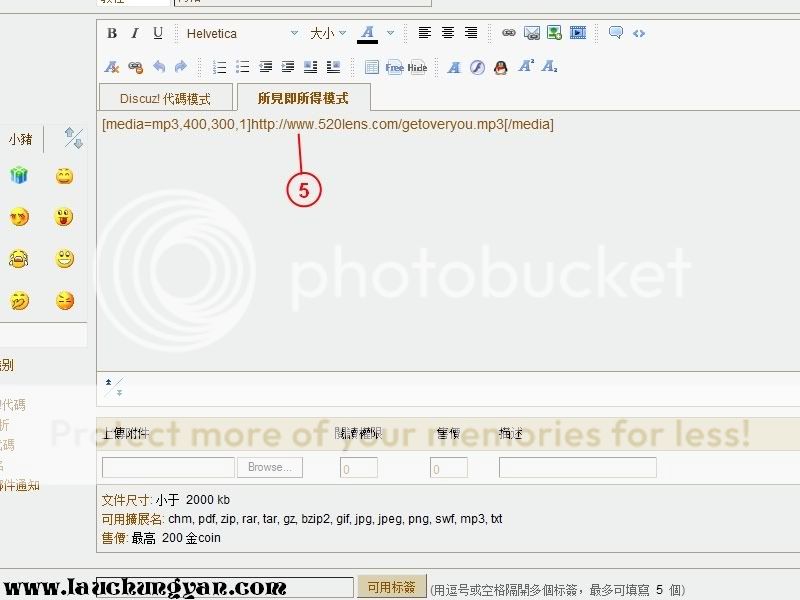Insert Free content tag

pyautogui.click(x=394, y=67)
